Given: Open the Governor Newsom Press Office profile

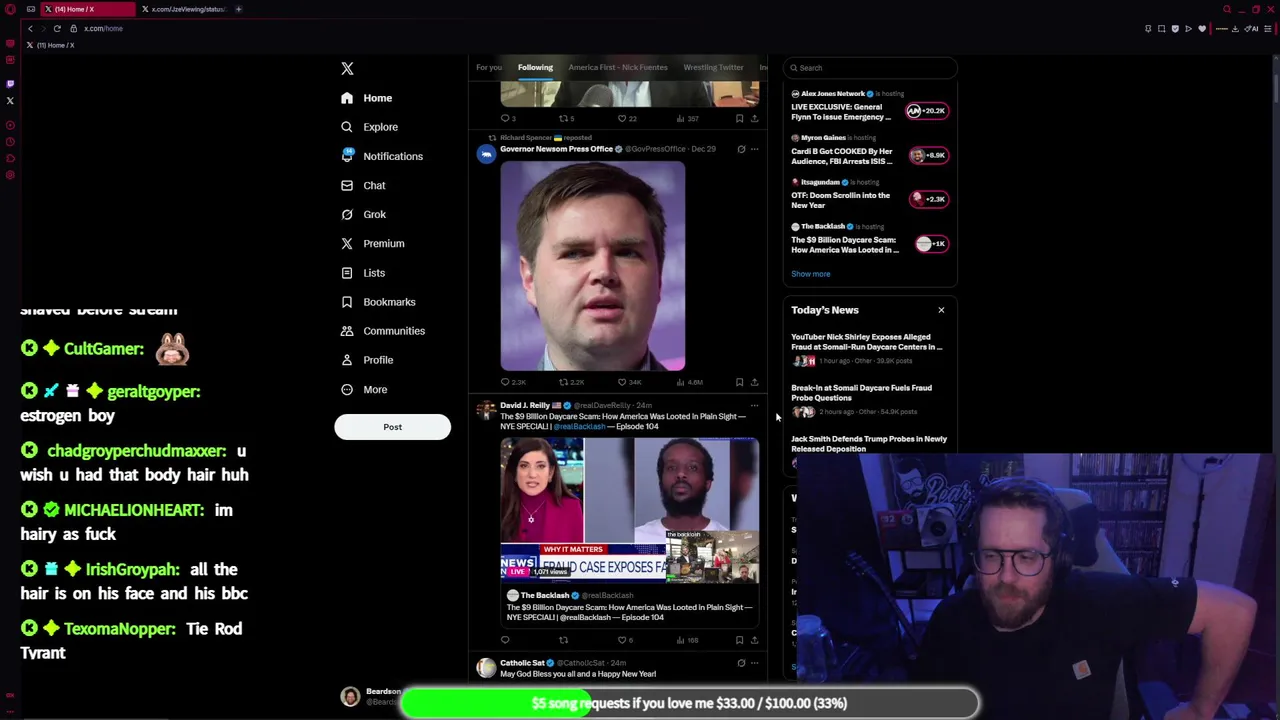Looking at the screenshot, I should tap(556, 149).
